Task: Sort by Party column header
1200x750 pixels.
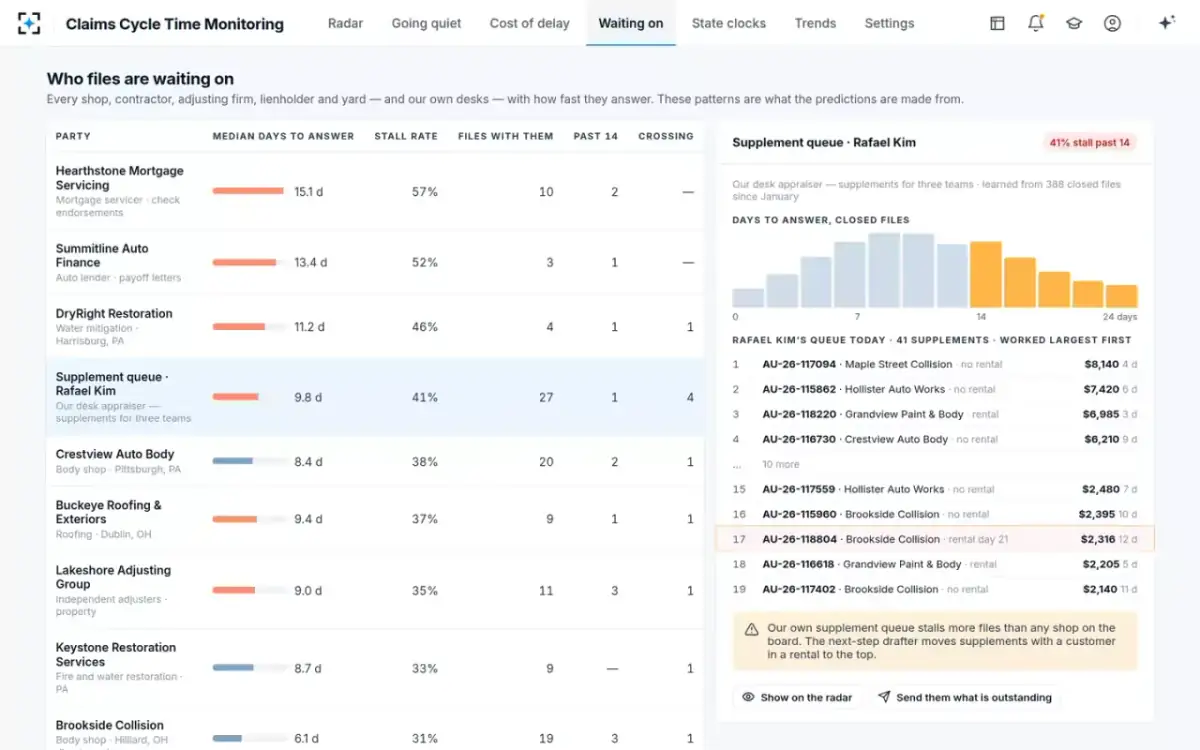Action: (x=73, y=136)
